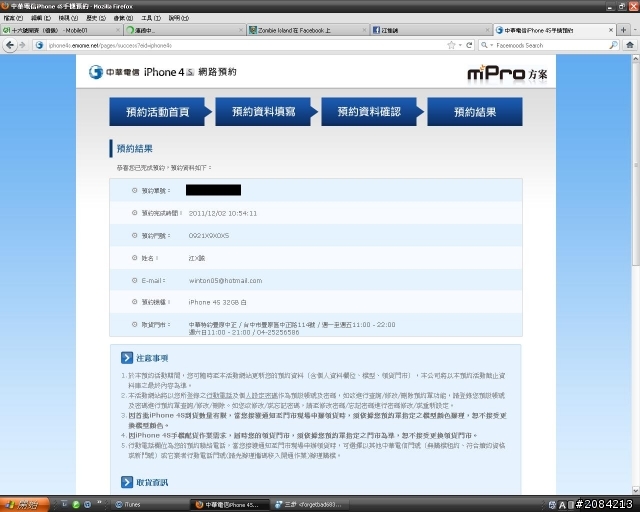Open the list all tabs dropdown
Image resolution: width=640 pixels, height=512 pixels.
pyautogui.click(x=635, y=30)
